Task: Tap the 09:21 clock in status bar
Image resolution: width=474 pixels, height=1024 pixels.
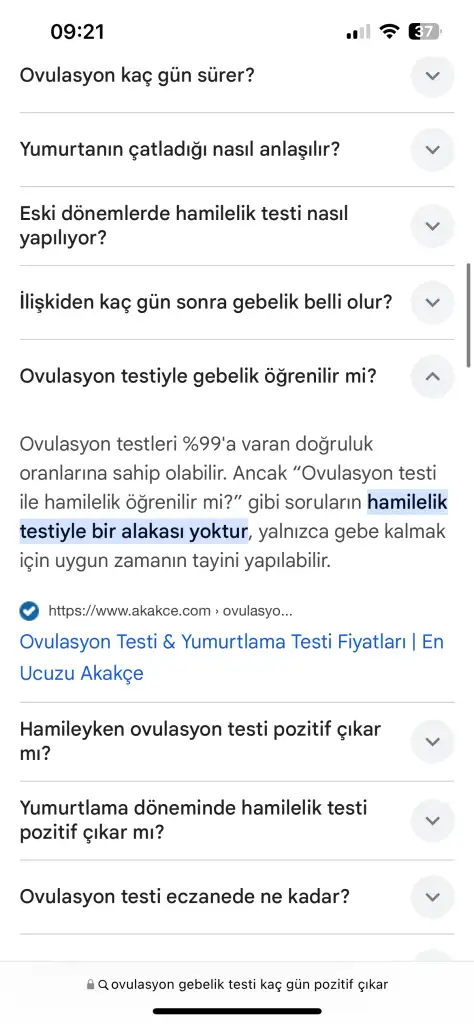Action: click(x=77, y=31)
